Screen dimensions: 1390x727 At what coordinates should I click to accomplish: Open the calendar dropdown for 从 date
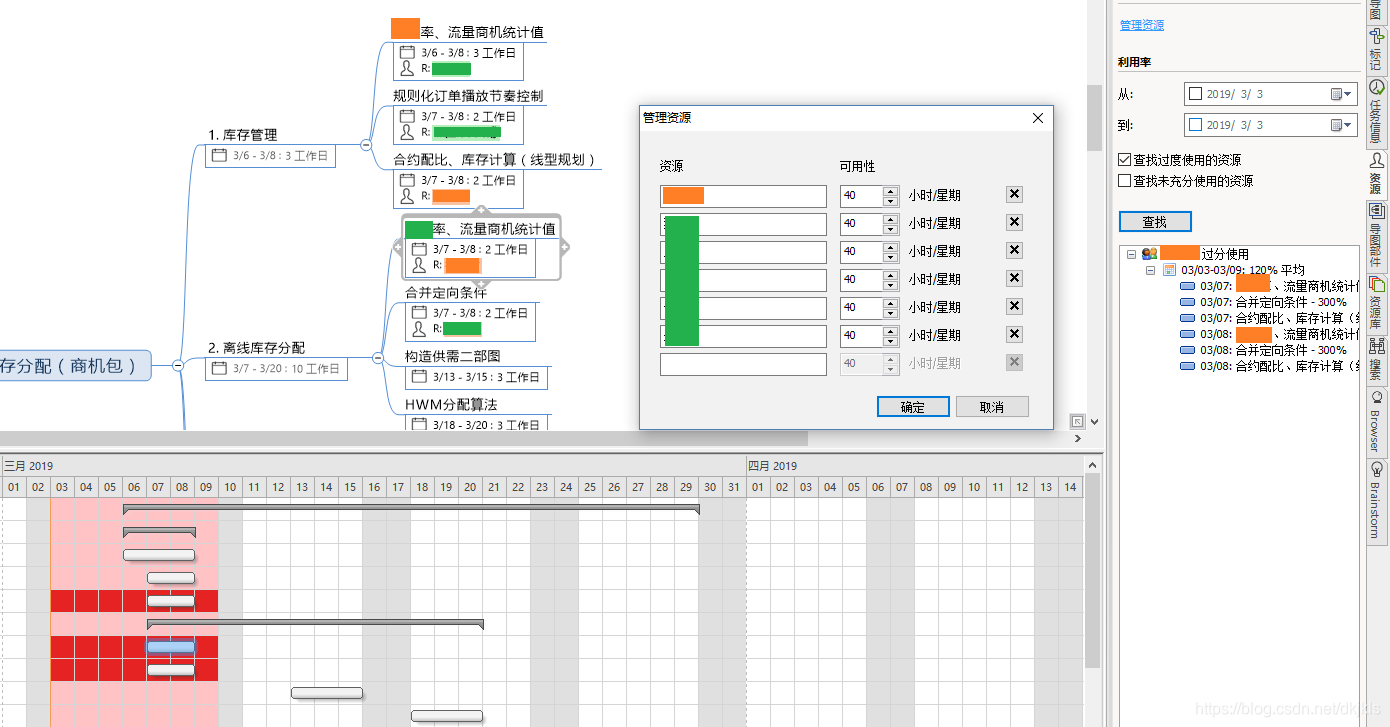pos(1341,94)
